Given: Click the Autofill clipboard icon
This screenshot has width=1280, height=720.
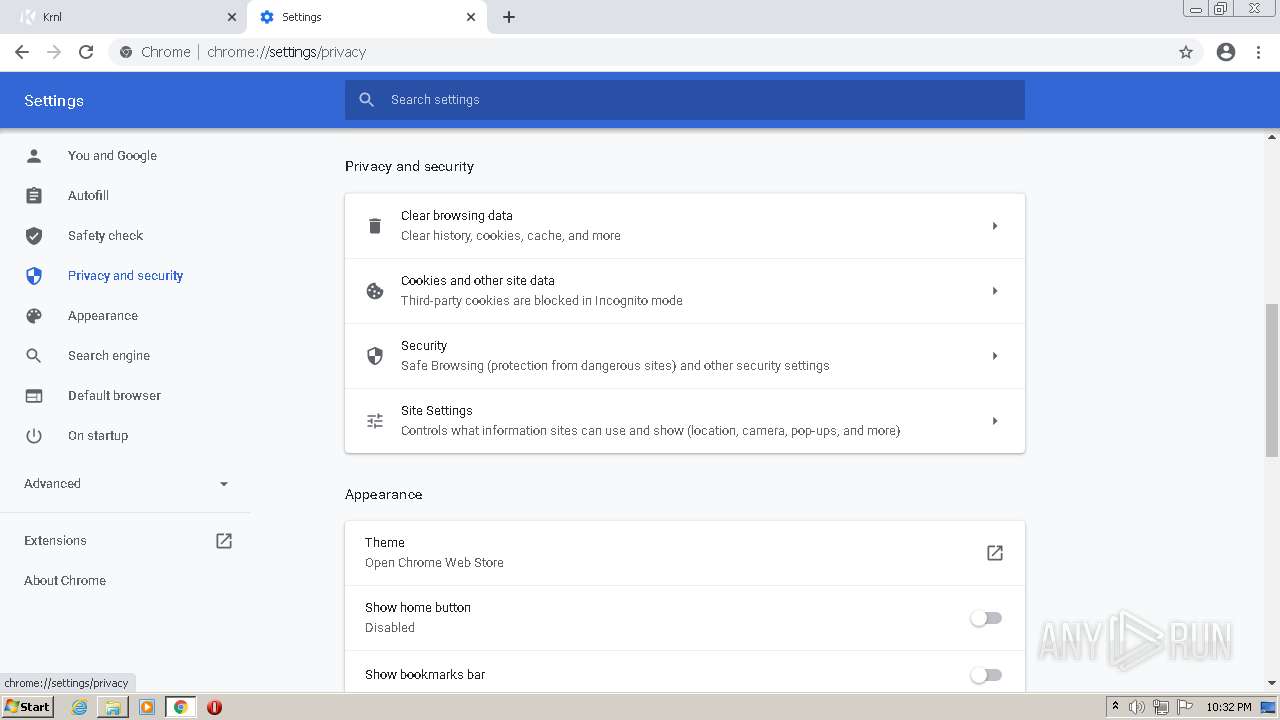Looking at the screenshot, I should [x=34, y=196].
